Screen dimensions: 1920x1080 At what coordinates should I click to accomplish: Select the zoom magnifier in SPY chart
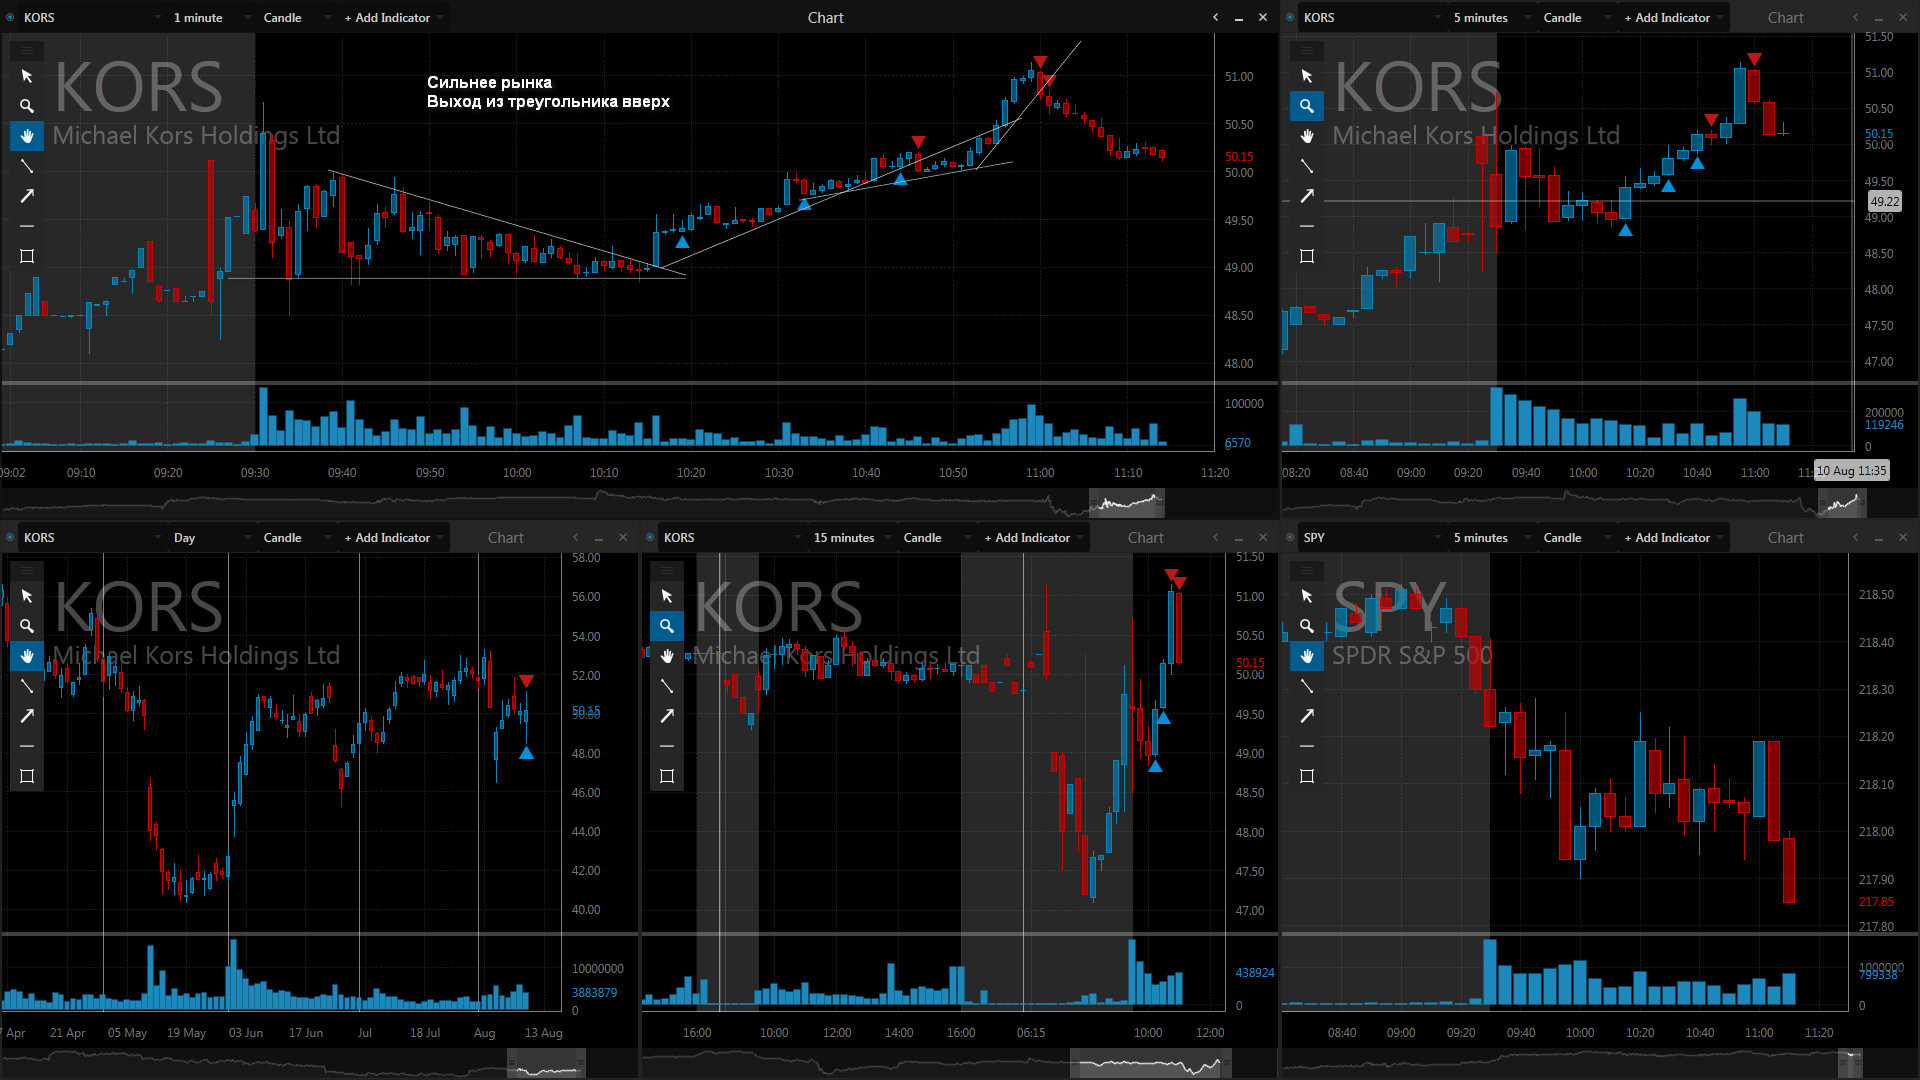click(1307, 626)
